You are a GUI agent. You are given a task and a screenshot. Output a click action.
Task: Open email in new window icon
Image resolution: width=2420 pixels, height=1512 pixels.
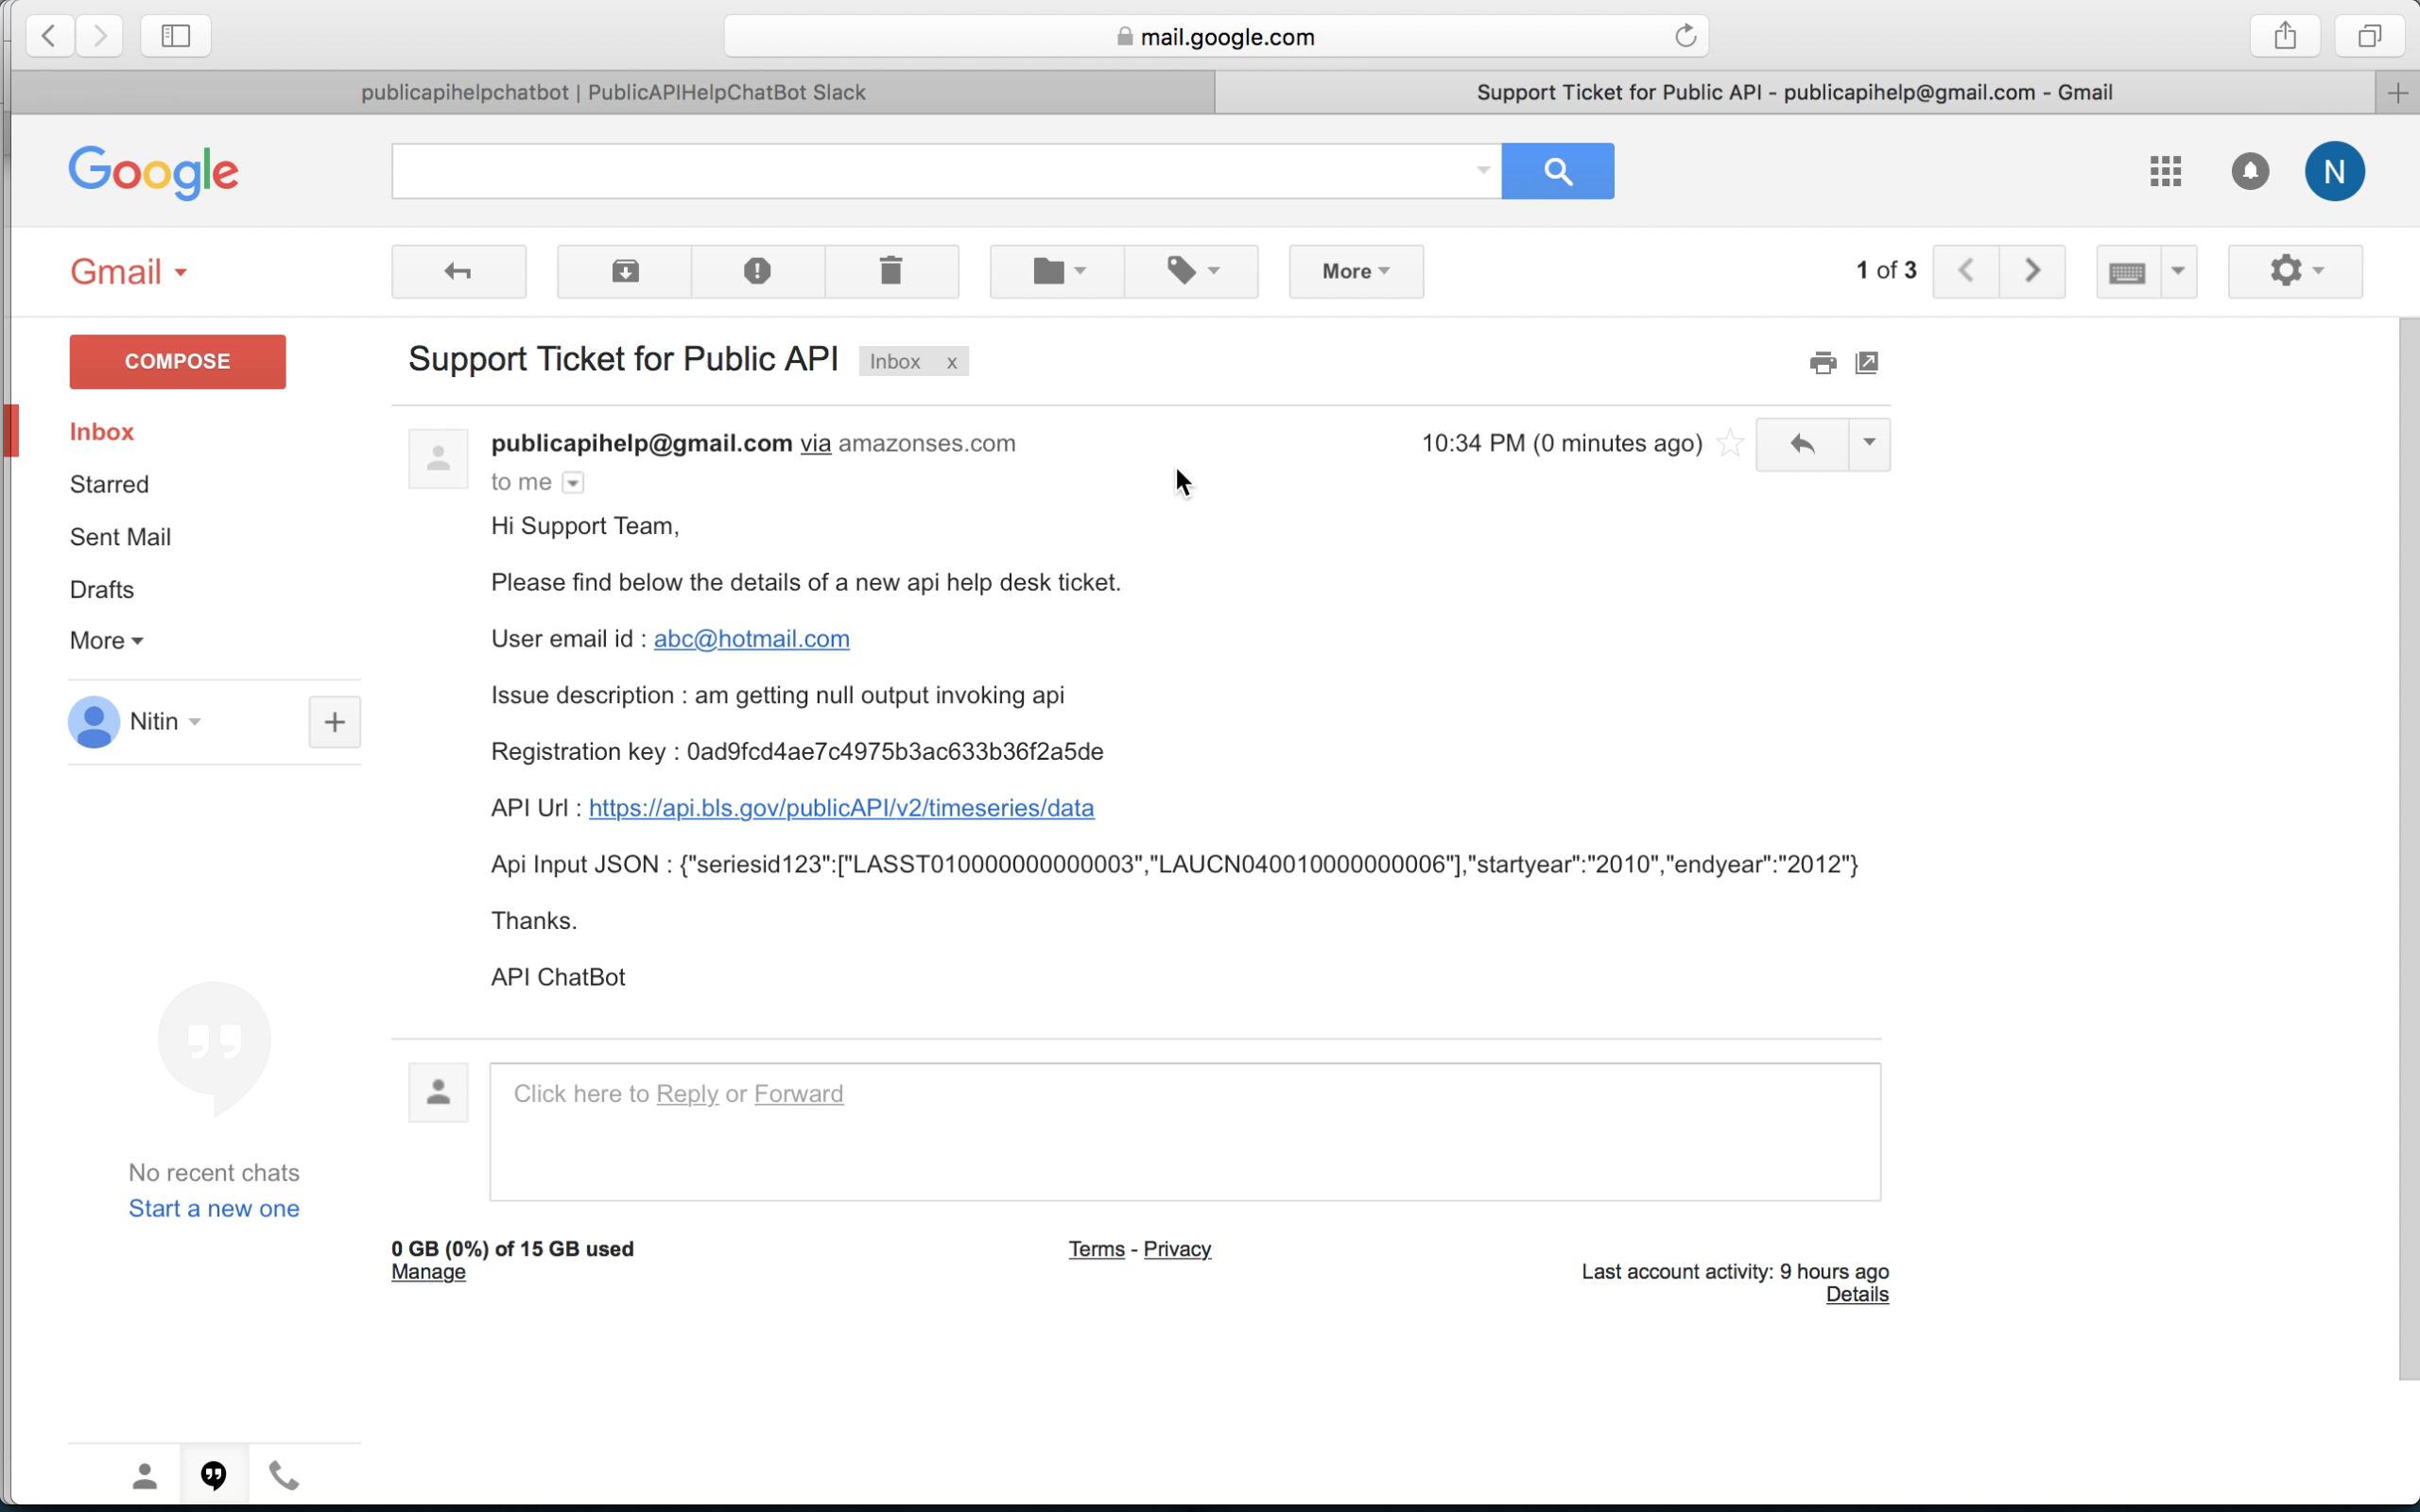tap(1866, 362)
